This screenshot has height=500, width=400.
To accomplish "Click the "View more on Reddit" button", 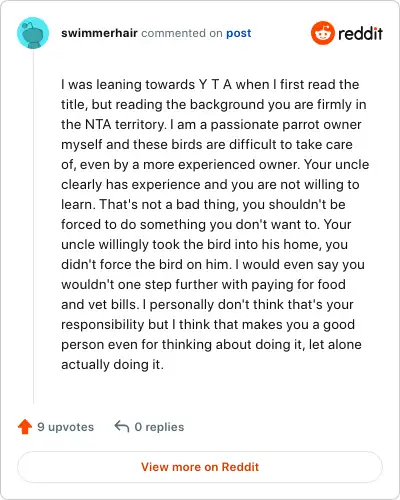I will [x=200, y=467].
